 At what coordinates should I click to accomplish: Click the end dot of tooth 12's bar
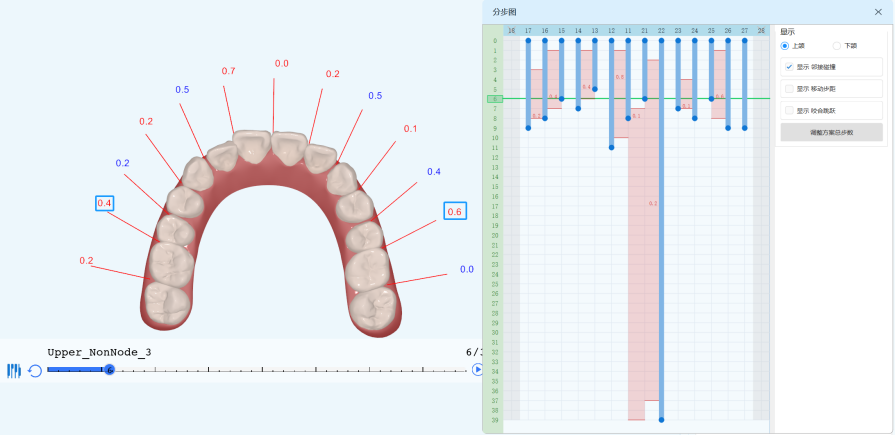coord(611,148)
